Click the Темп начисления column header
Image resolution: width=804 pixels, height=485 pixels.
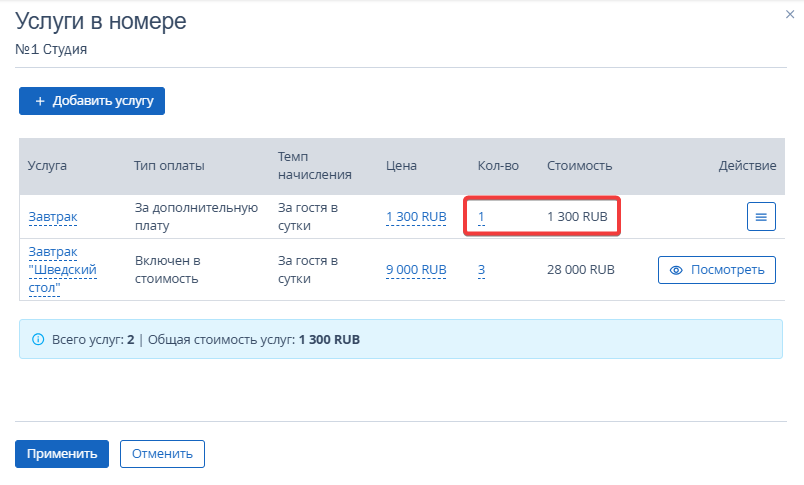click(314, 166)
